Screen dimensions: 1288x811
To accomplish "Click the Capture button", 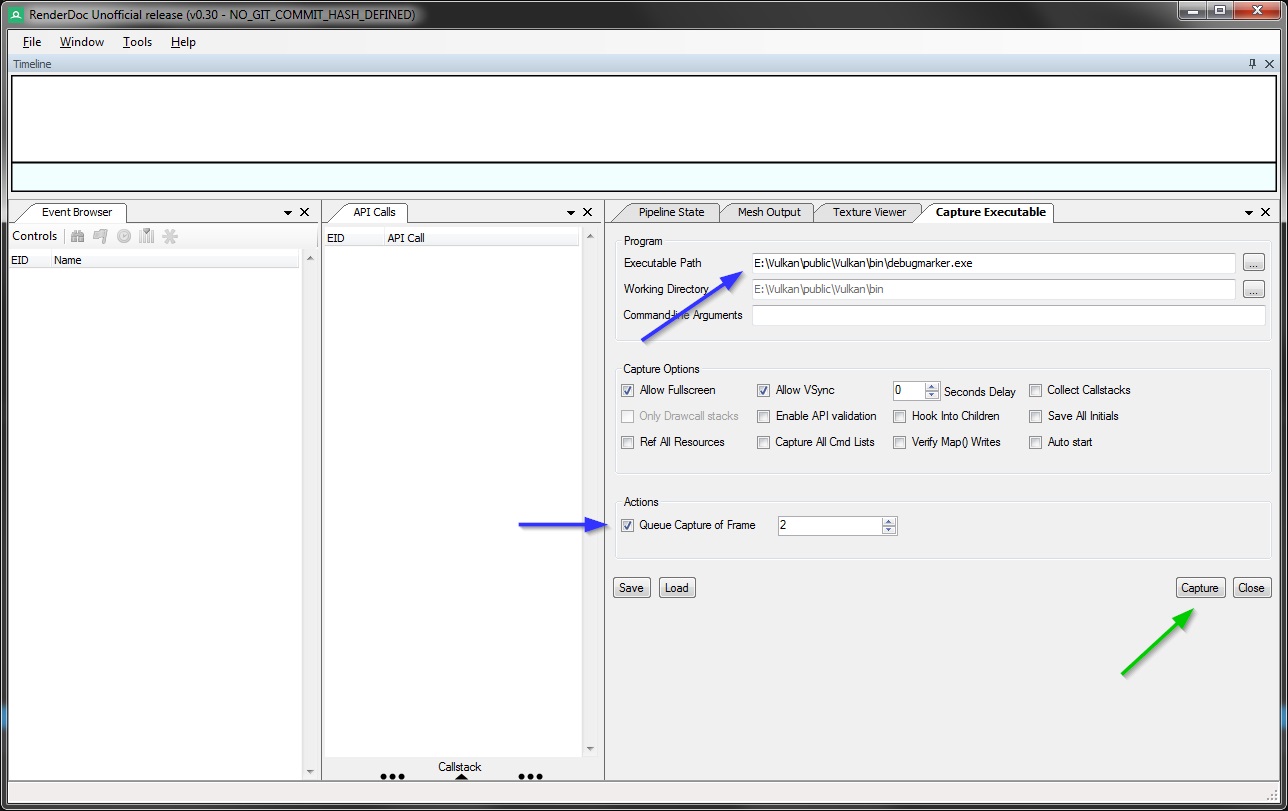I will point(1200,588).
